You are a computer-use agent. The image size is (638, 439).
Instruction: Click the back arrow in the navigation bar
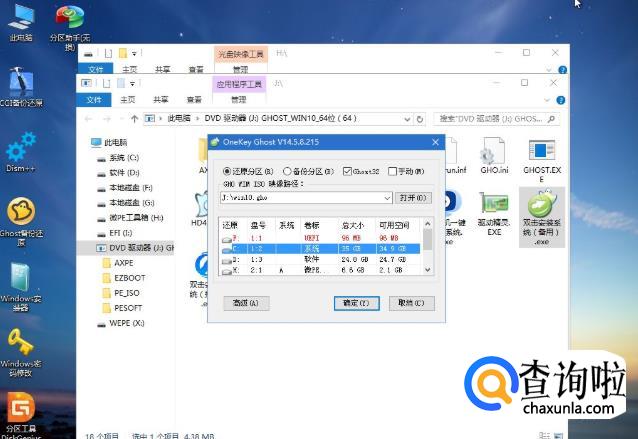tap(88, 119)
